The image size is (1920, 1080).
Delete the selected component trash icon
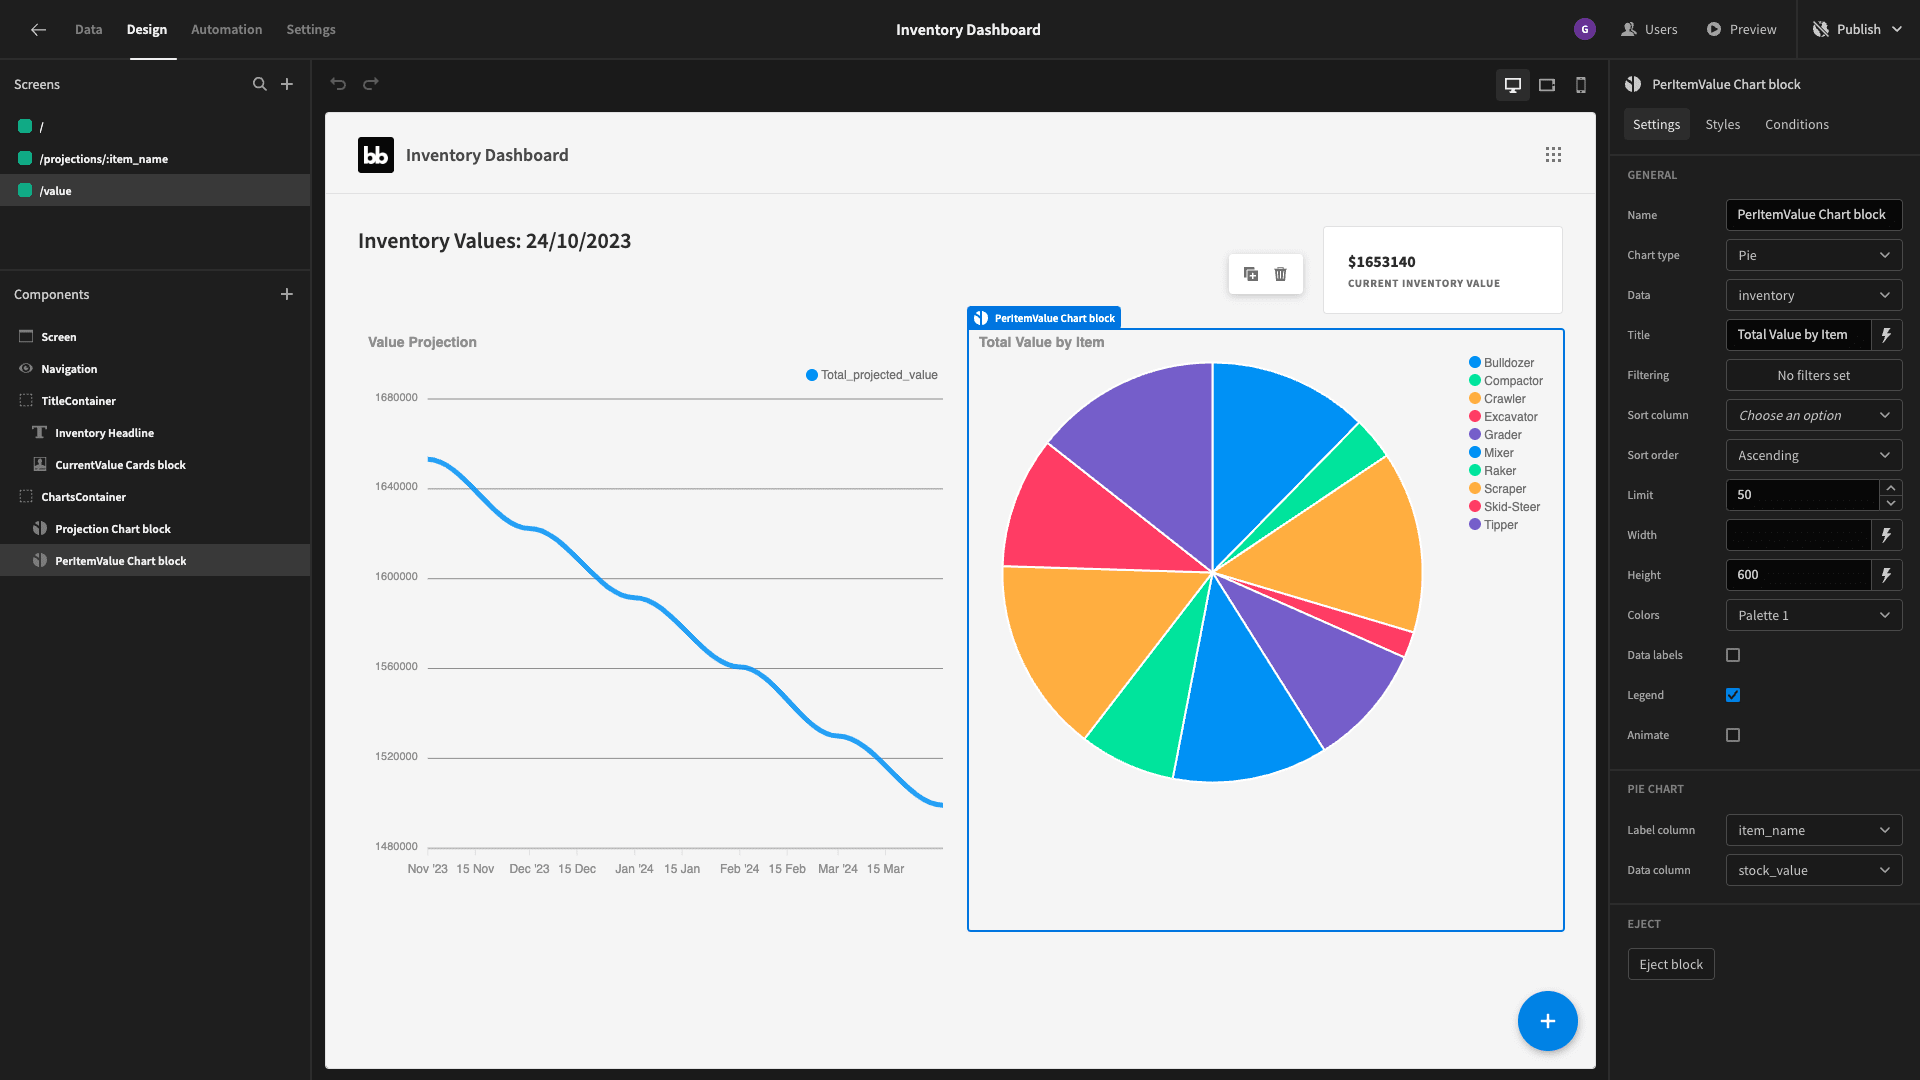[x=1281, y=274]
